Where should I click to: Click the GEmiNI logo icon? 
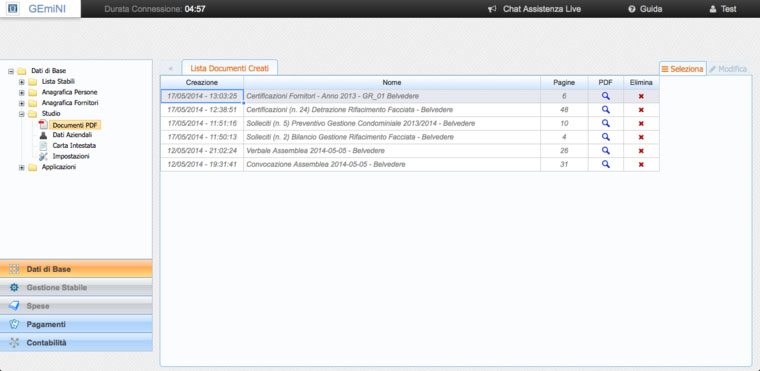click(x=13, y=9)
